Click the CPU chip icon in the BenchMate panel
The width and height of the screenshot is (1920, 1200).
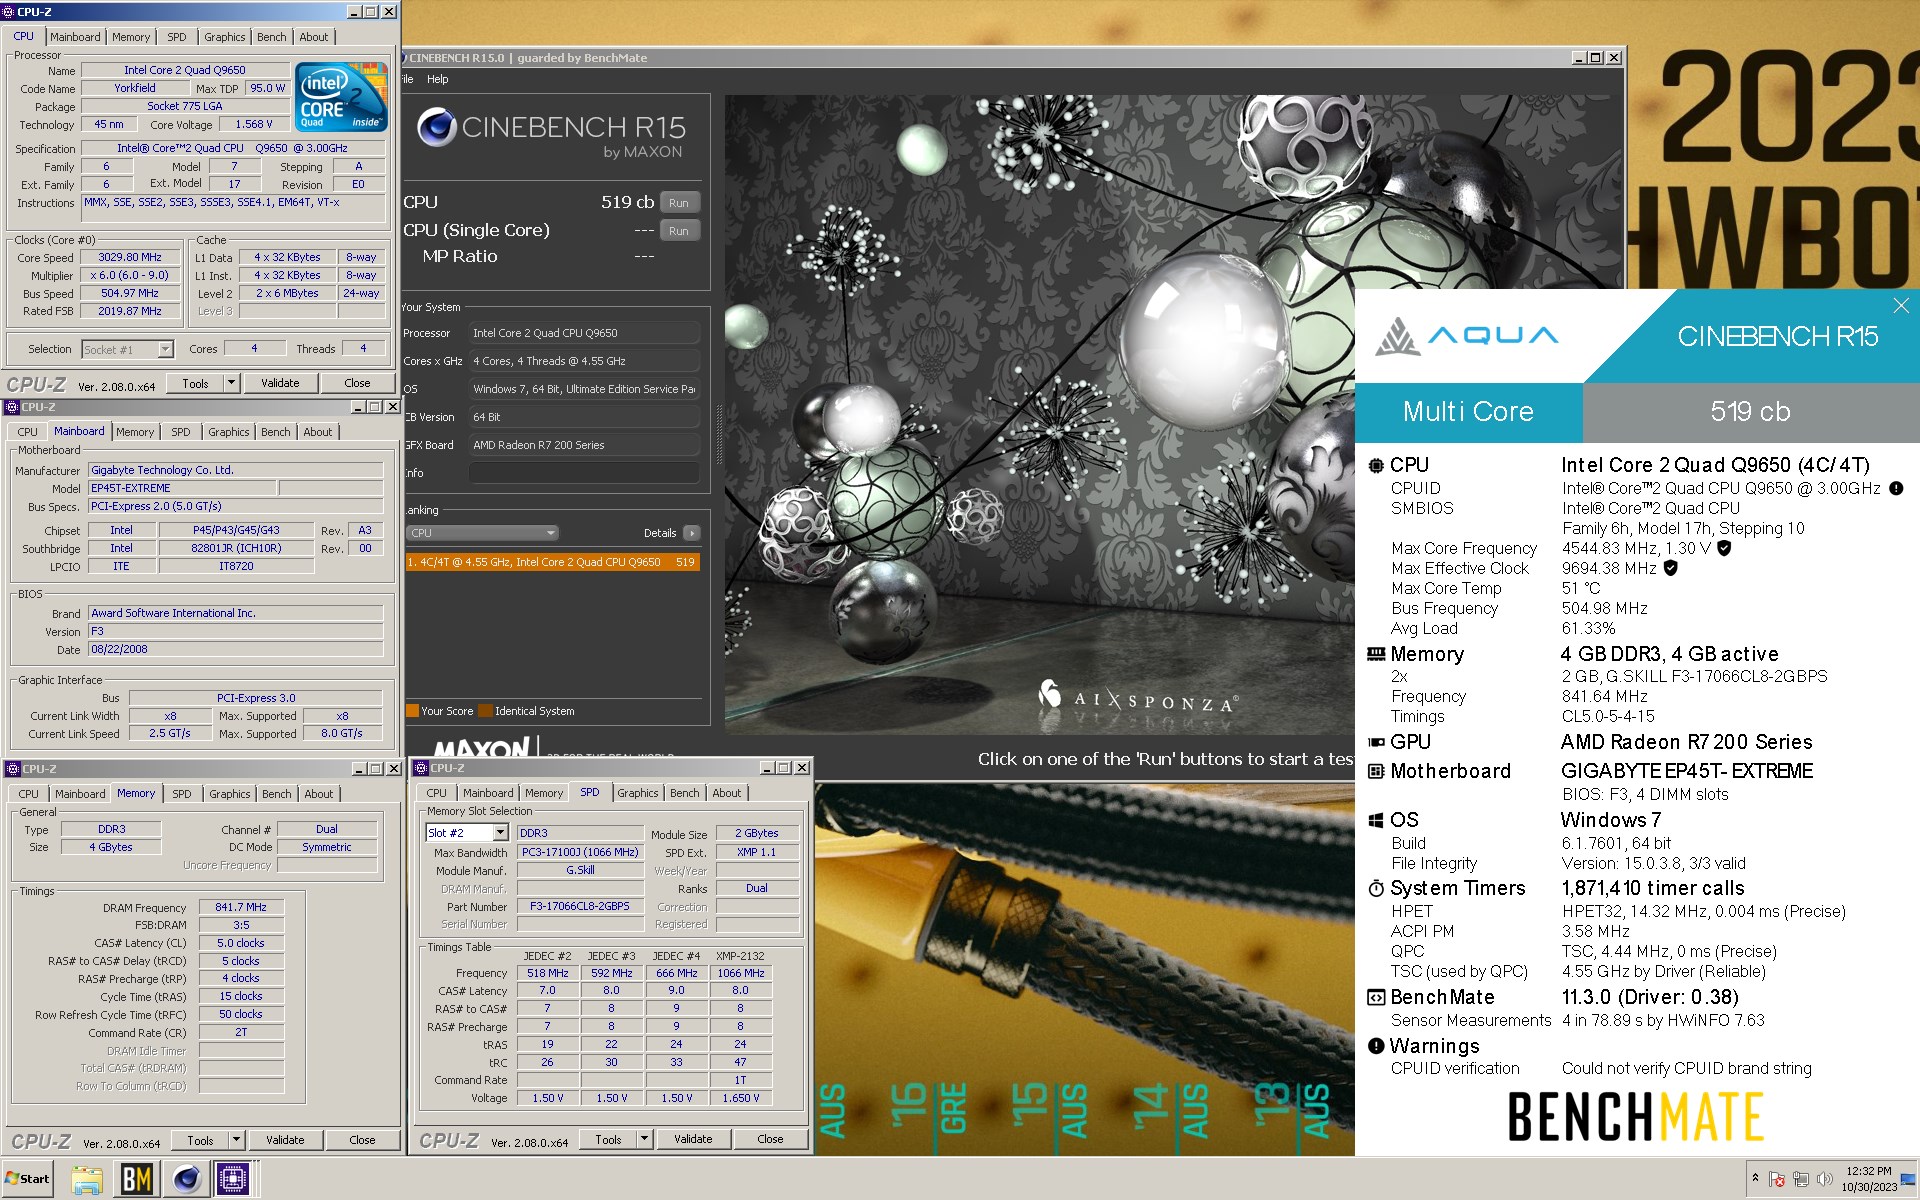1376,465
